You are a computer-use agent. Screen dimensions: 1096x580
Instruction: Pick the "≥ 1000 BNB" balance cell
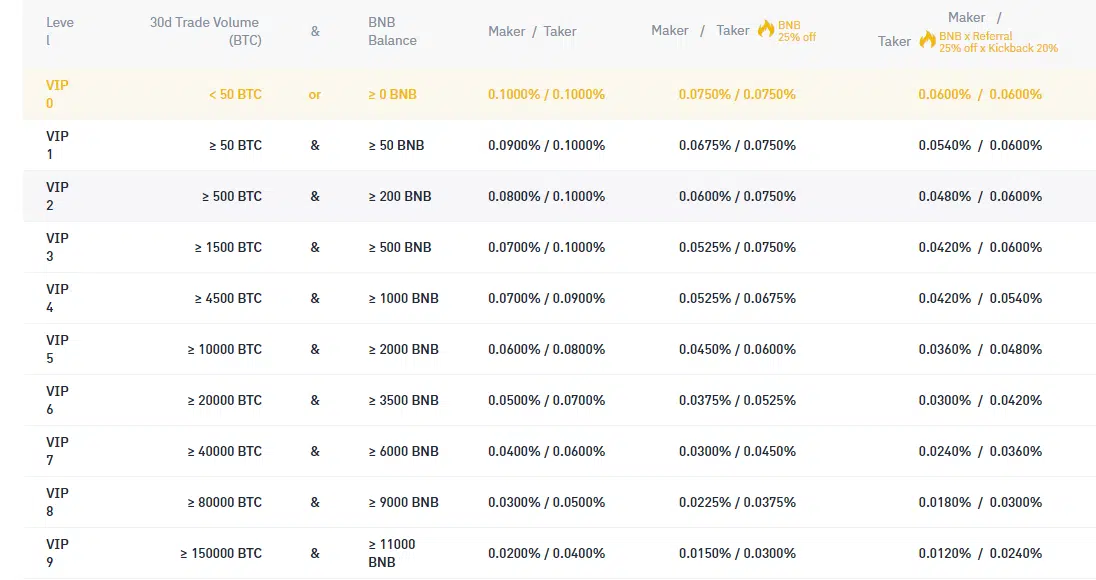[403, 298]
